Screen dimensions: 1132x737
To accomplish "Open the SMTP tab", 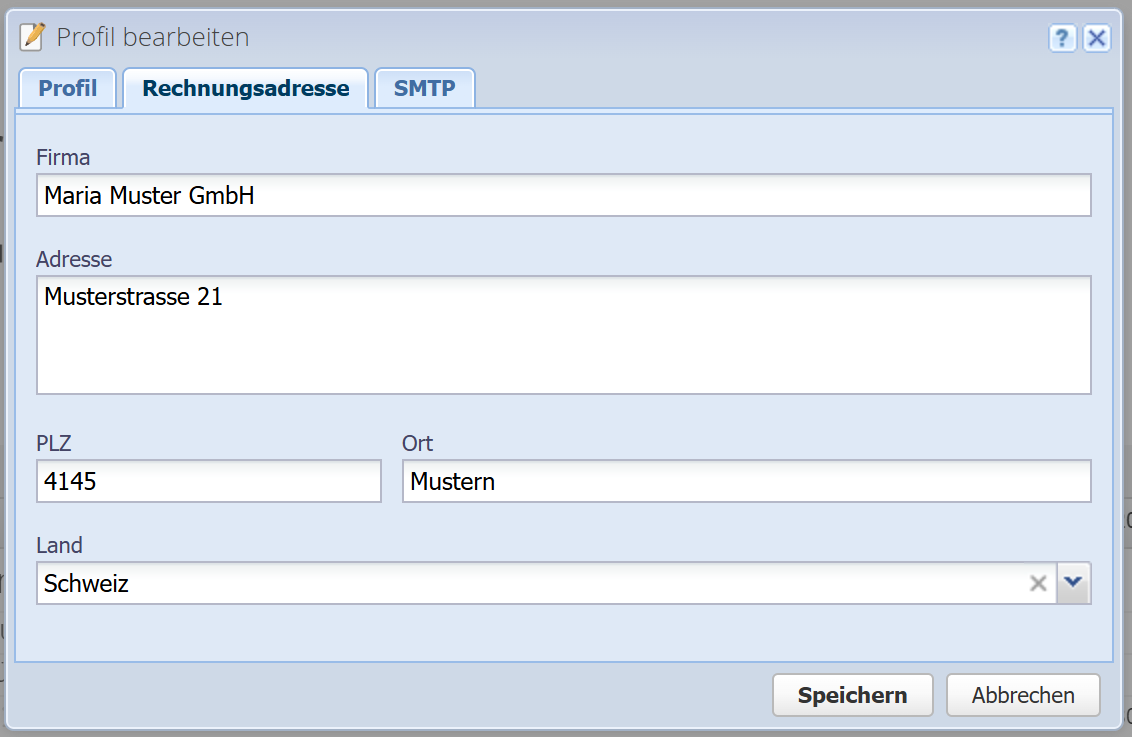I will coord(424,88).
